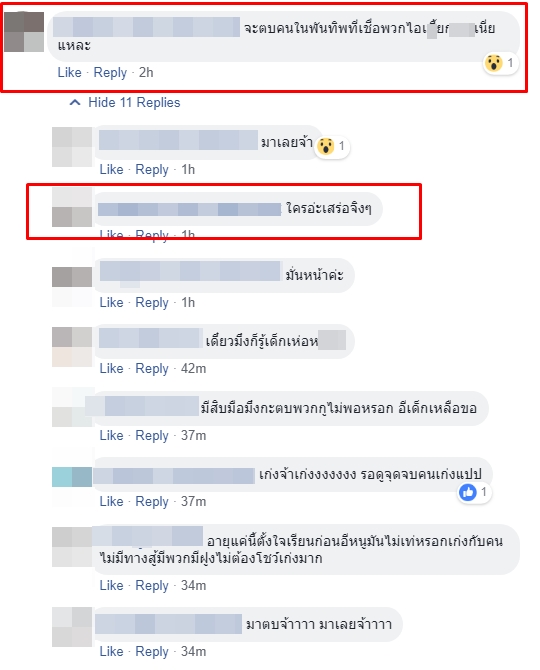The height and width of the screenshot is (670, 540).
Task: Like the 42m comment
Action: (111, 368)
